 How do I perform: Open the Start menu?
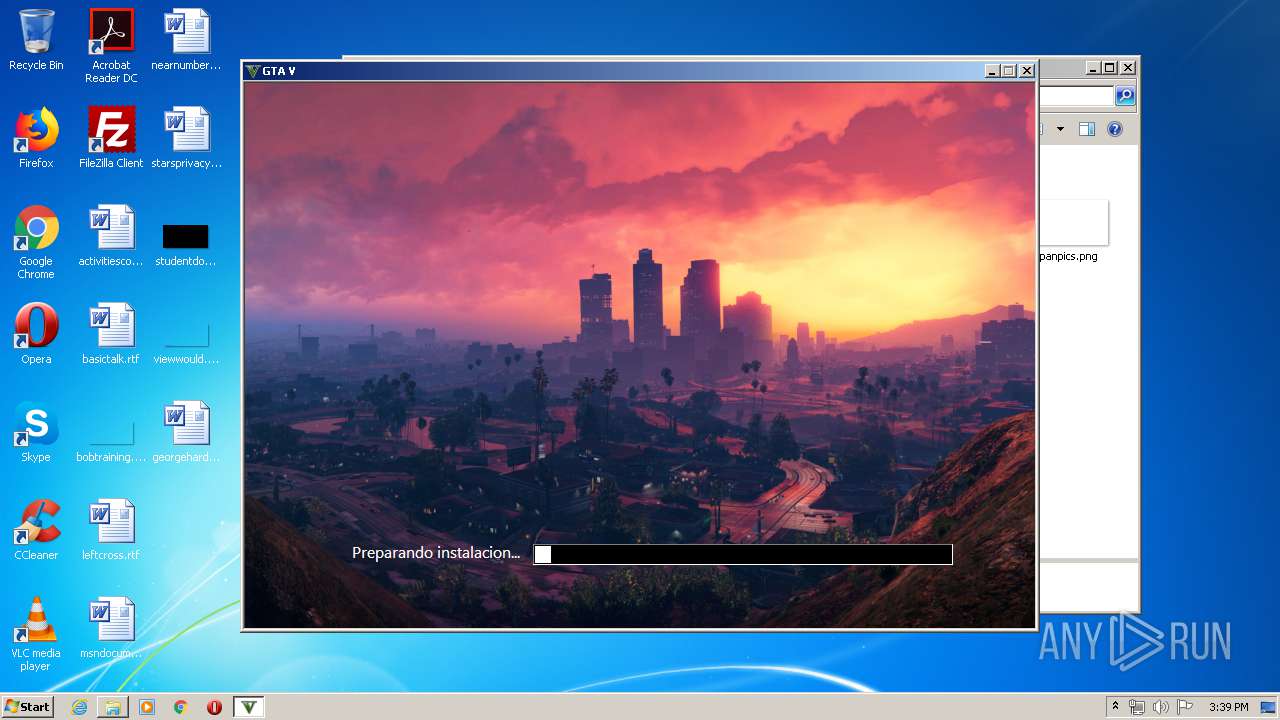28,706
